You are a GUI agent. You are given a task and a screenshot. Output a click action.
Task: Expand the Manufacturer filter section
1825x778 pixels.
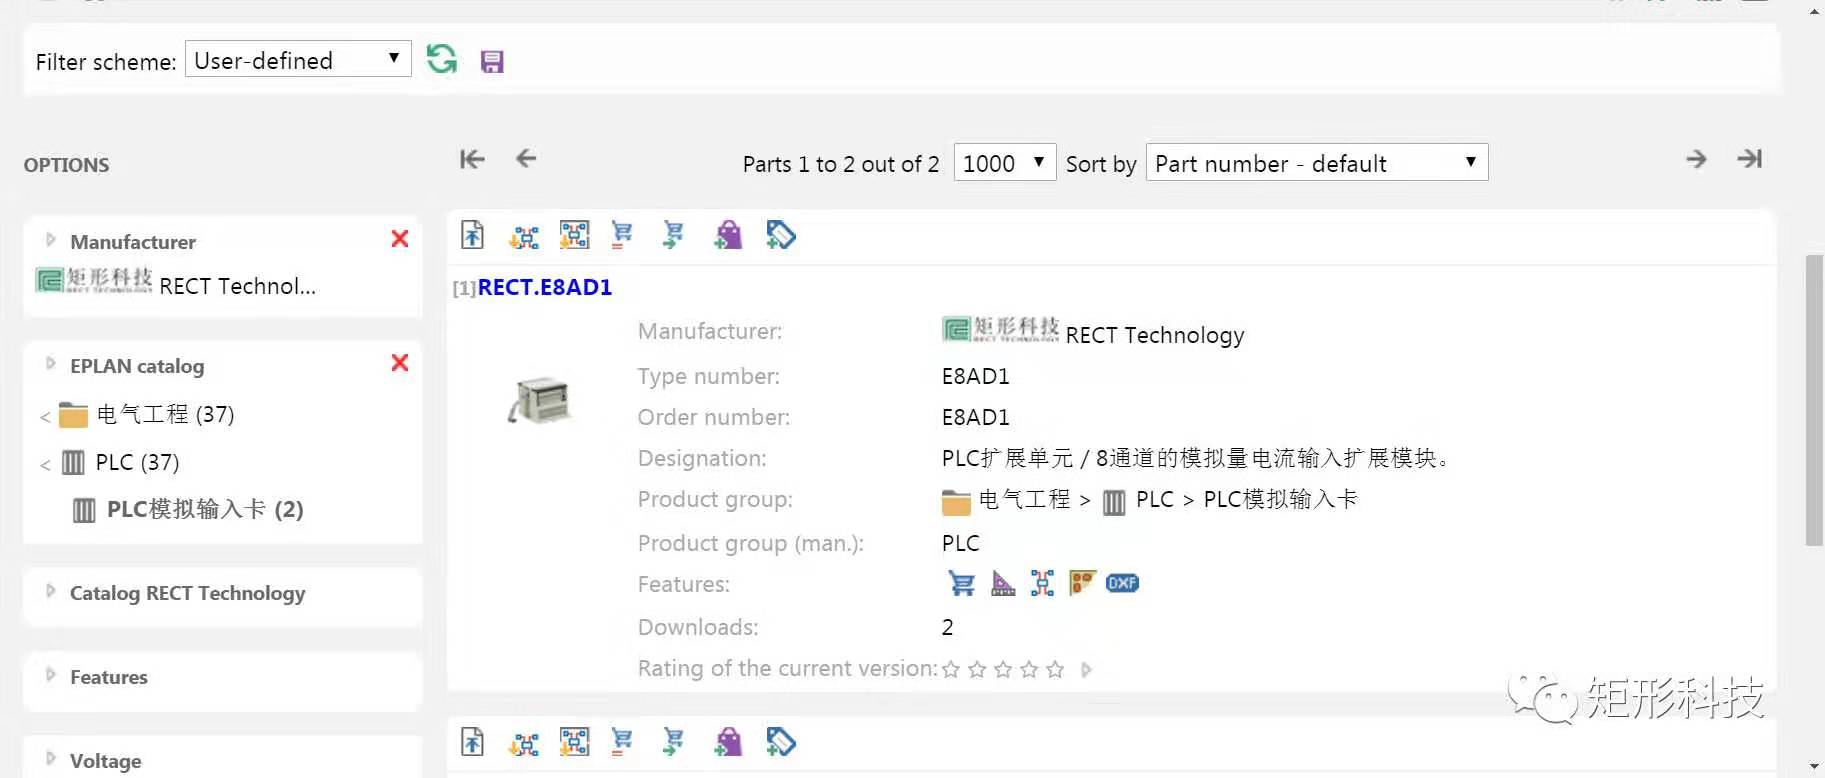pyautogui.click(x=51, y=240)
